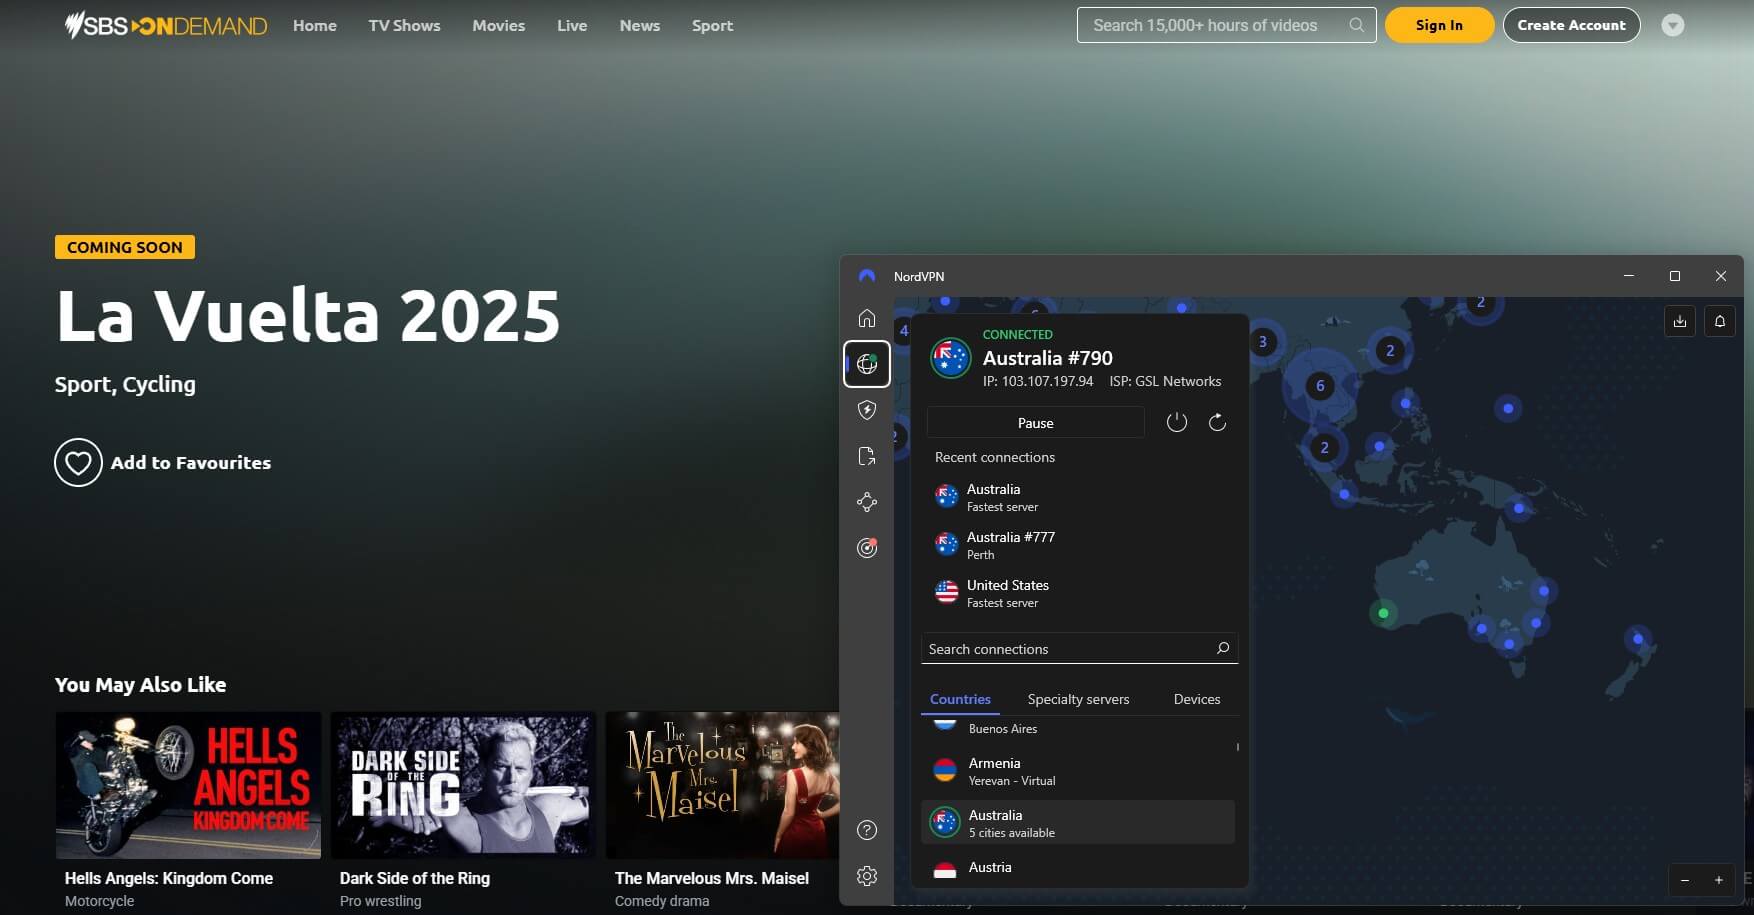
Task: Click the Sign In button
Action: point(1439,25)
